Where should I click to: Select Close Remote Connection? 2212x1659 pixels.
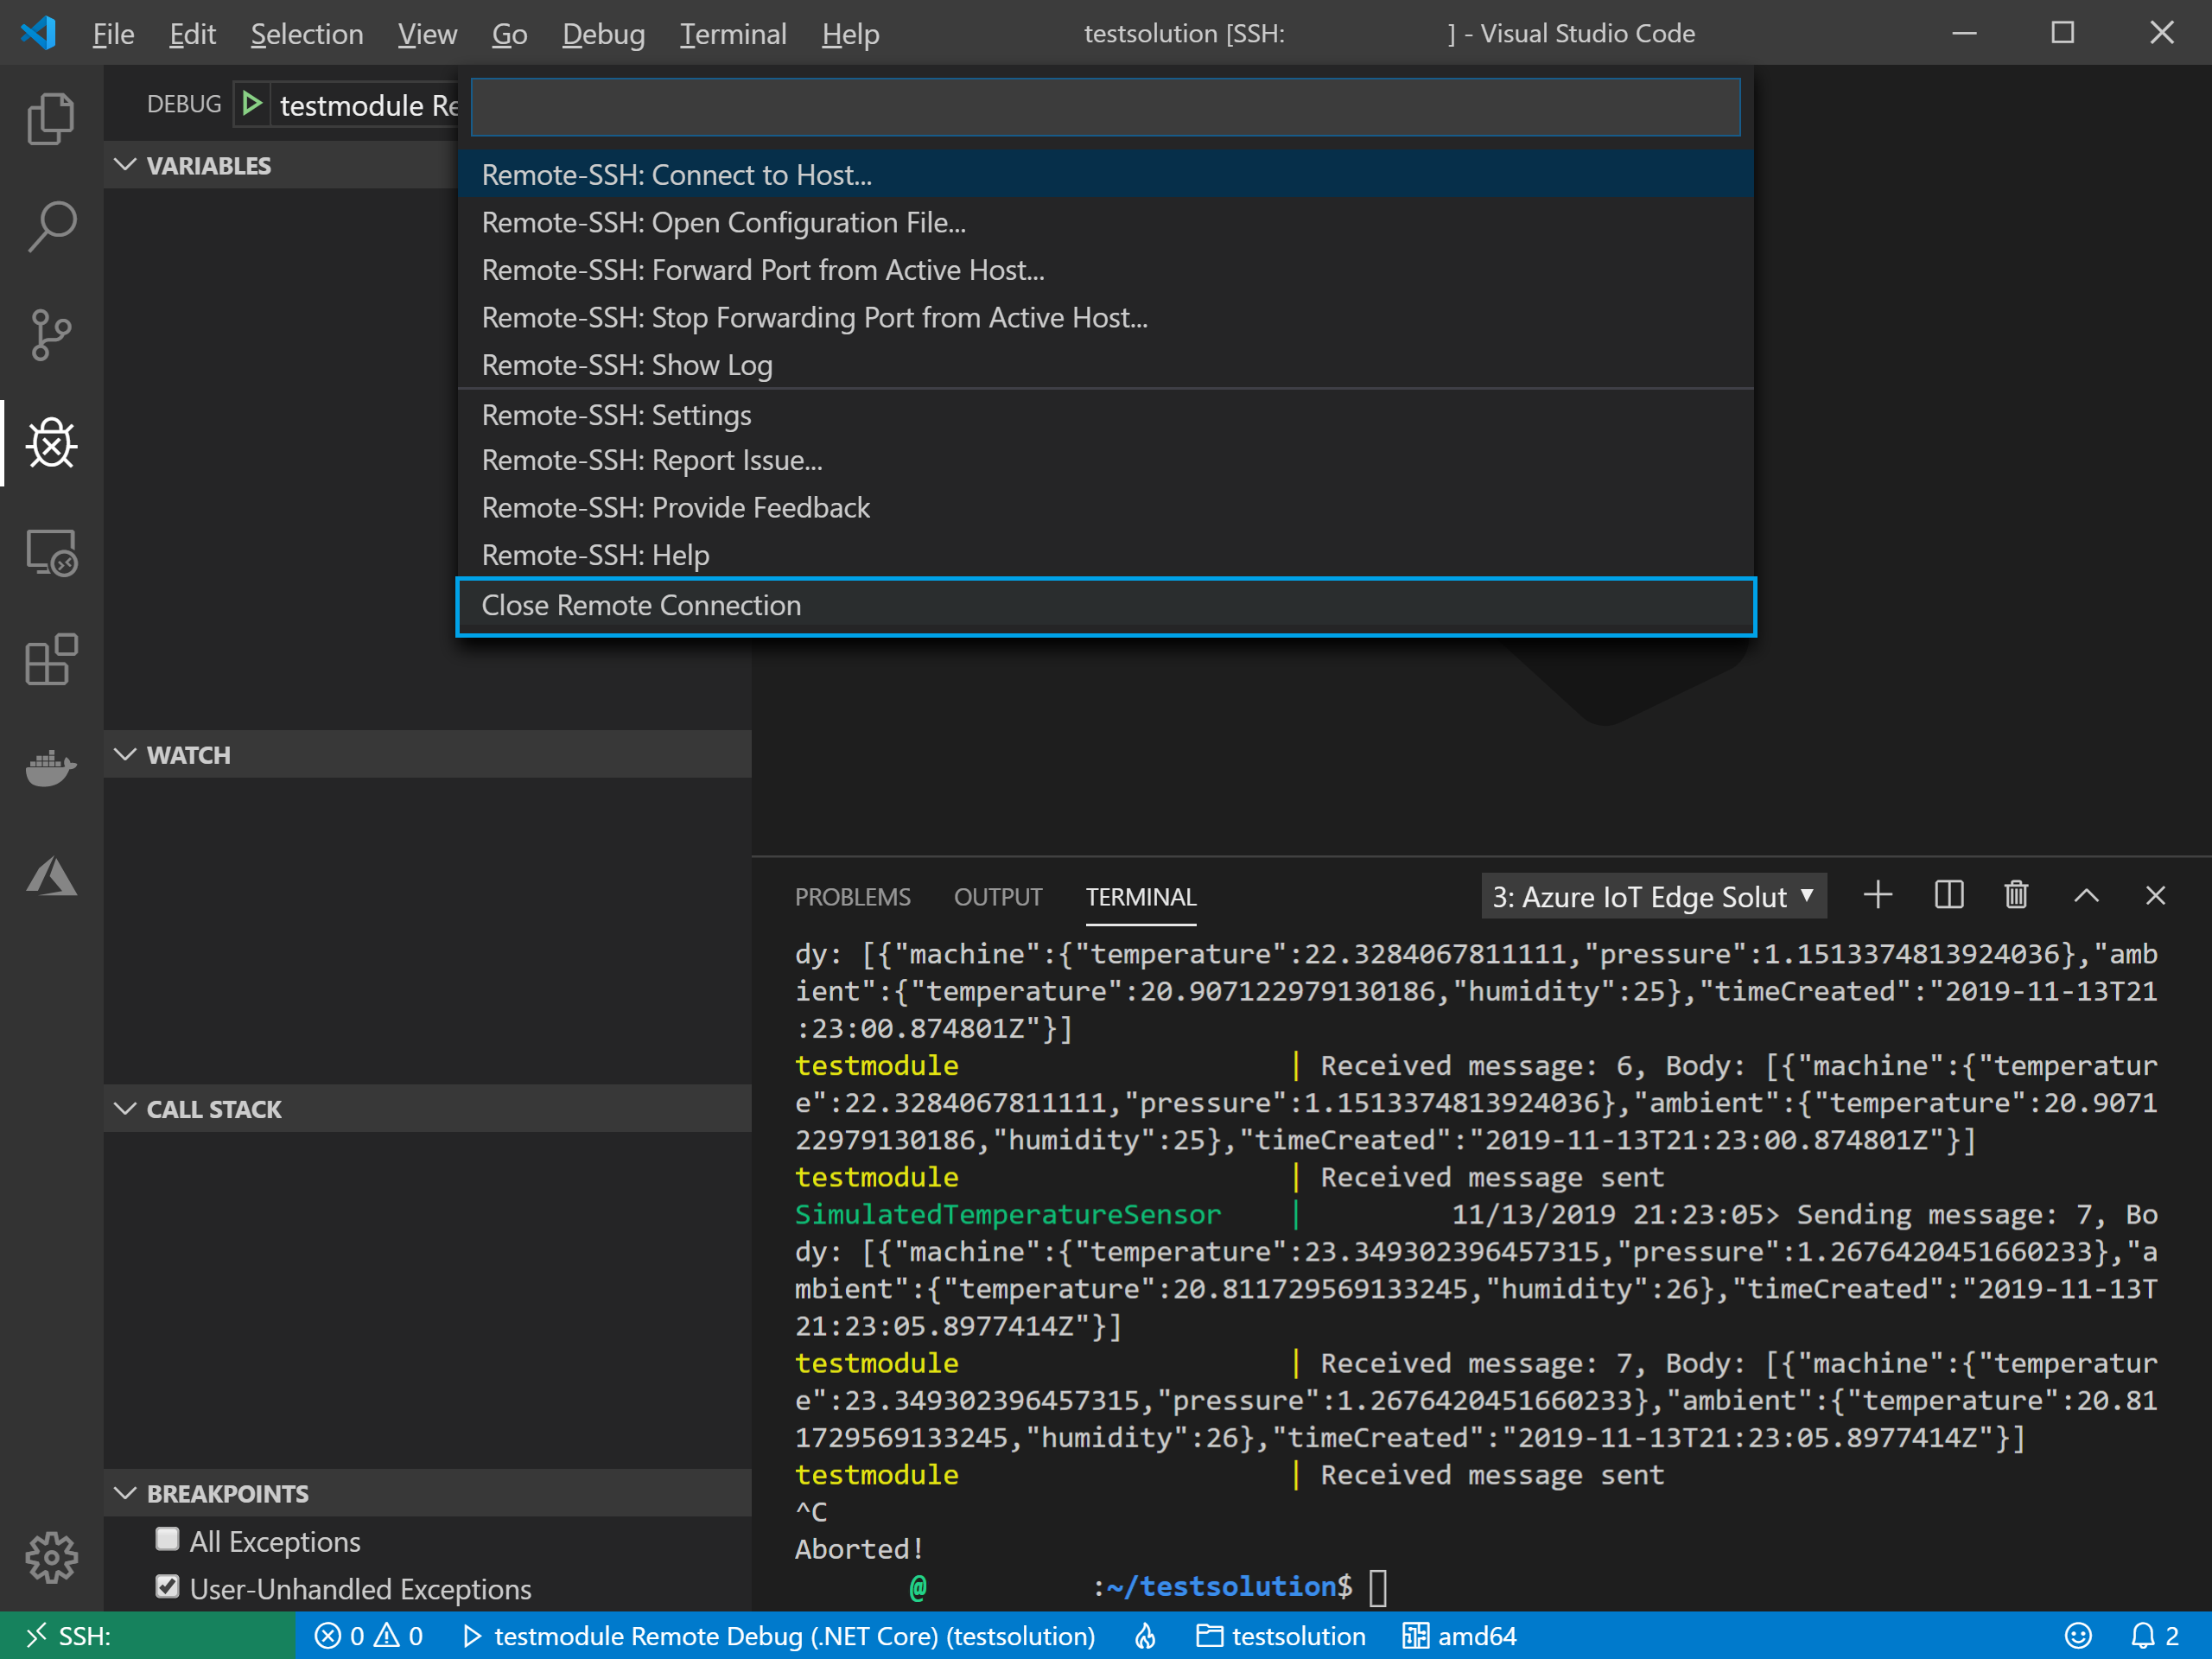[x=1105, y=605]
